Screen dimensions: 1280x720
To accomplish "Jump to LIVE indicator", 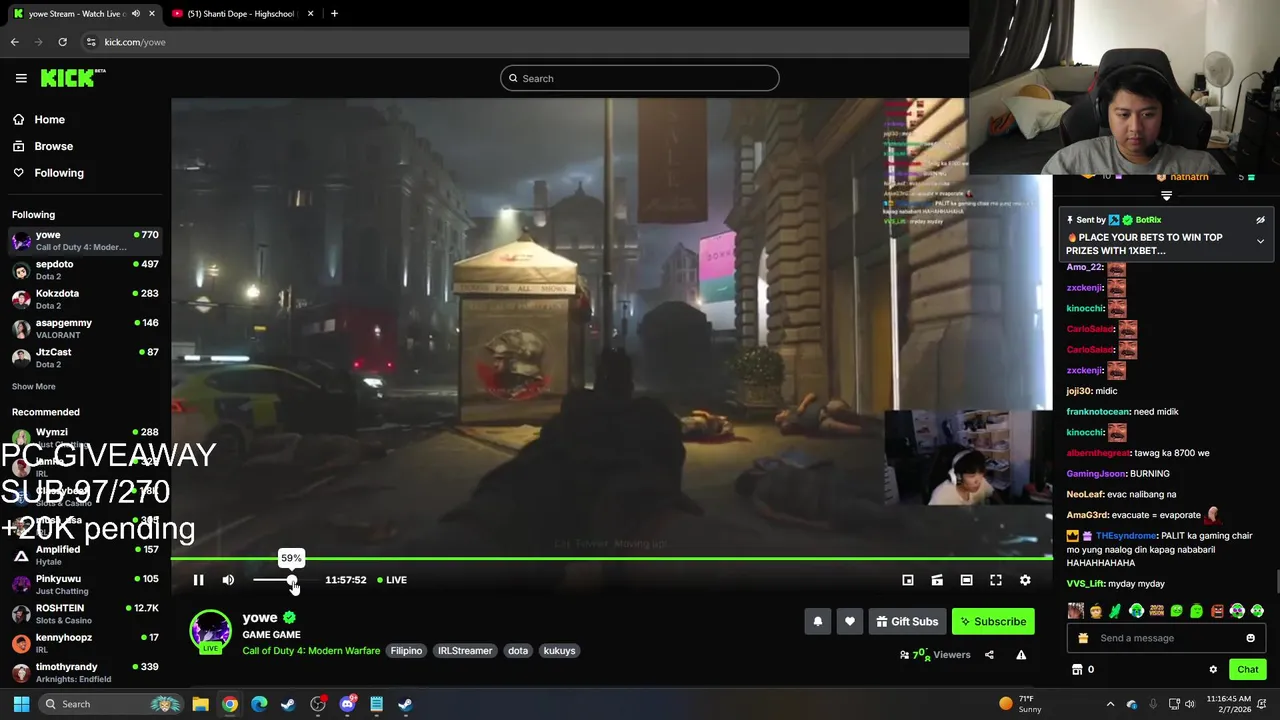I will (392, 580).
